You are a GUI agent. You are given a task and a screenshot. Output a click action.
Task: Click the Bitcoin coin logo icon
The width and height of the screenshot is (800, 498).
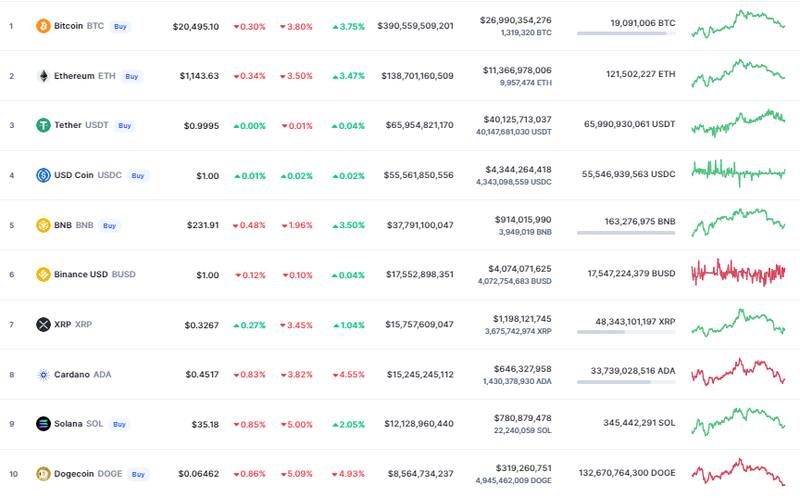coord(43,25)
